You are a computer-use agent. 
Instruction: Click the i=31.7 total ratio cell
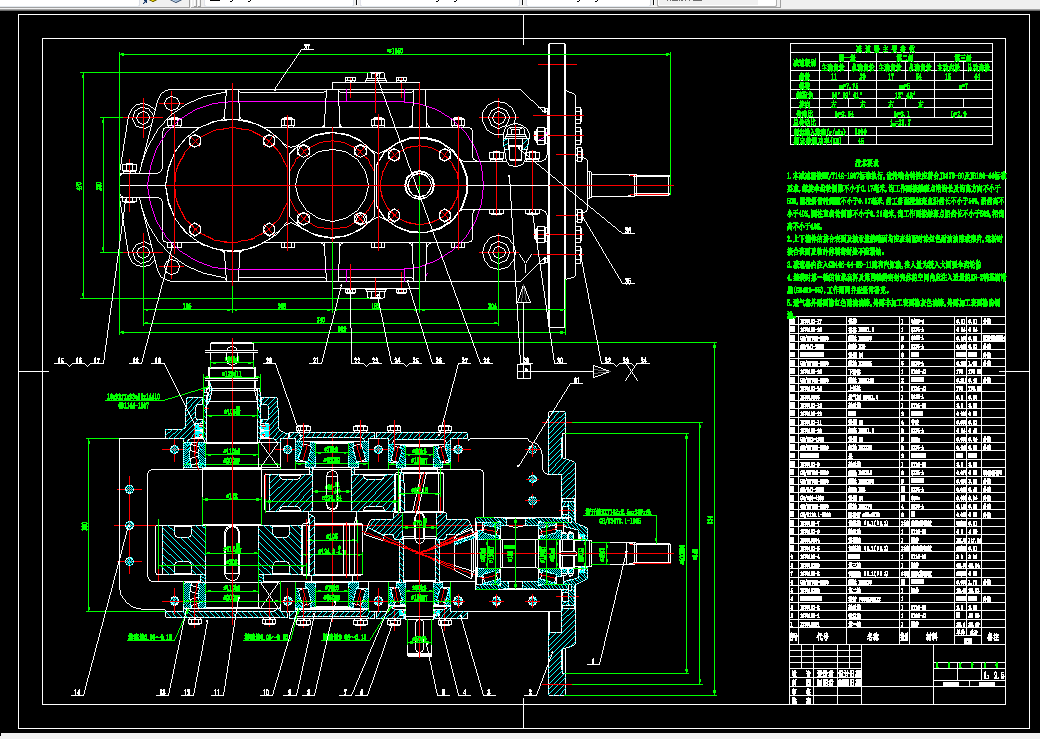click(x=900, y=123)
